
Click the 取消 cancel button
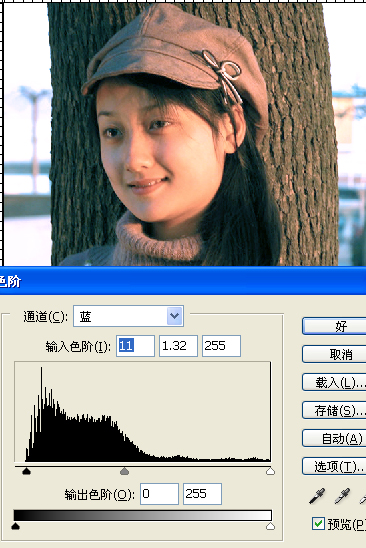pos(334,354)
